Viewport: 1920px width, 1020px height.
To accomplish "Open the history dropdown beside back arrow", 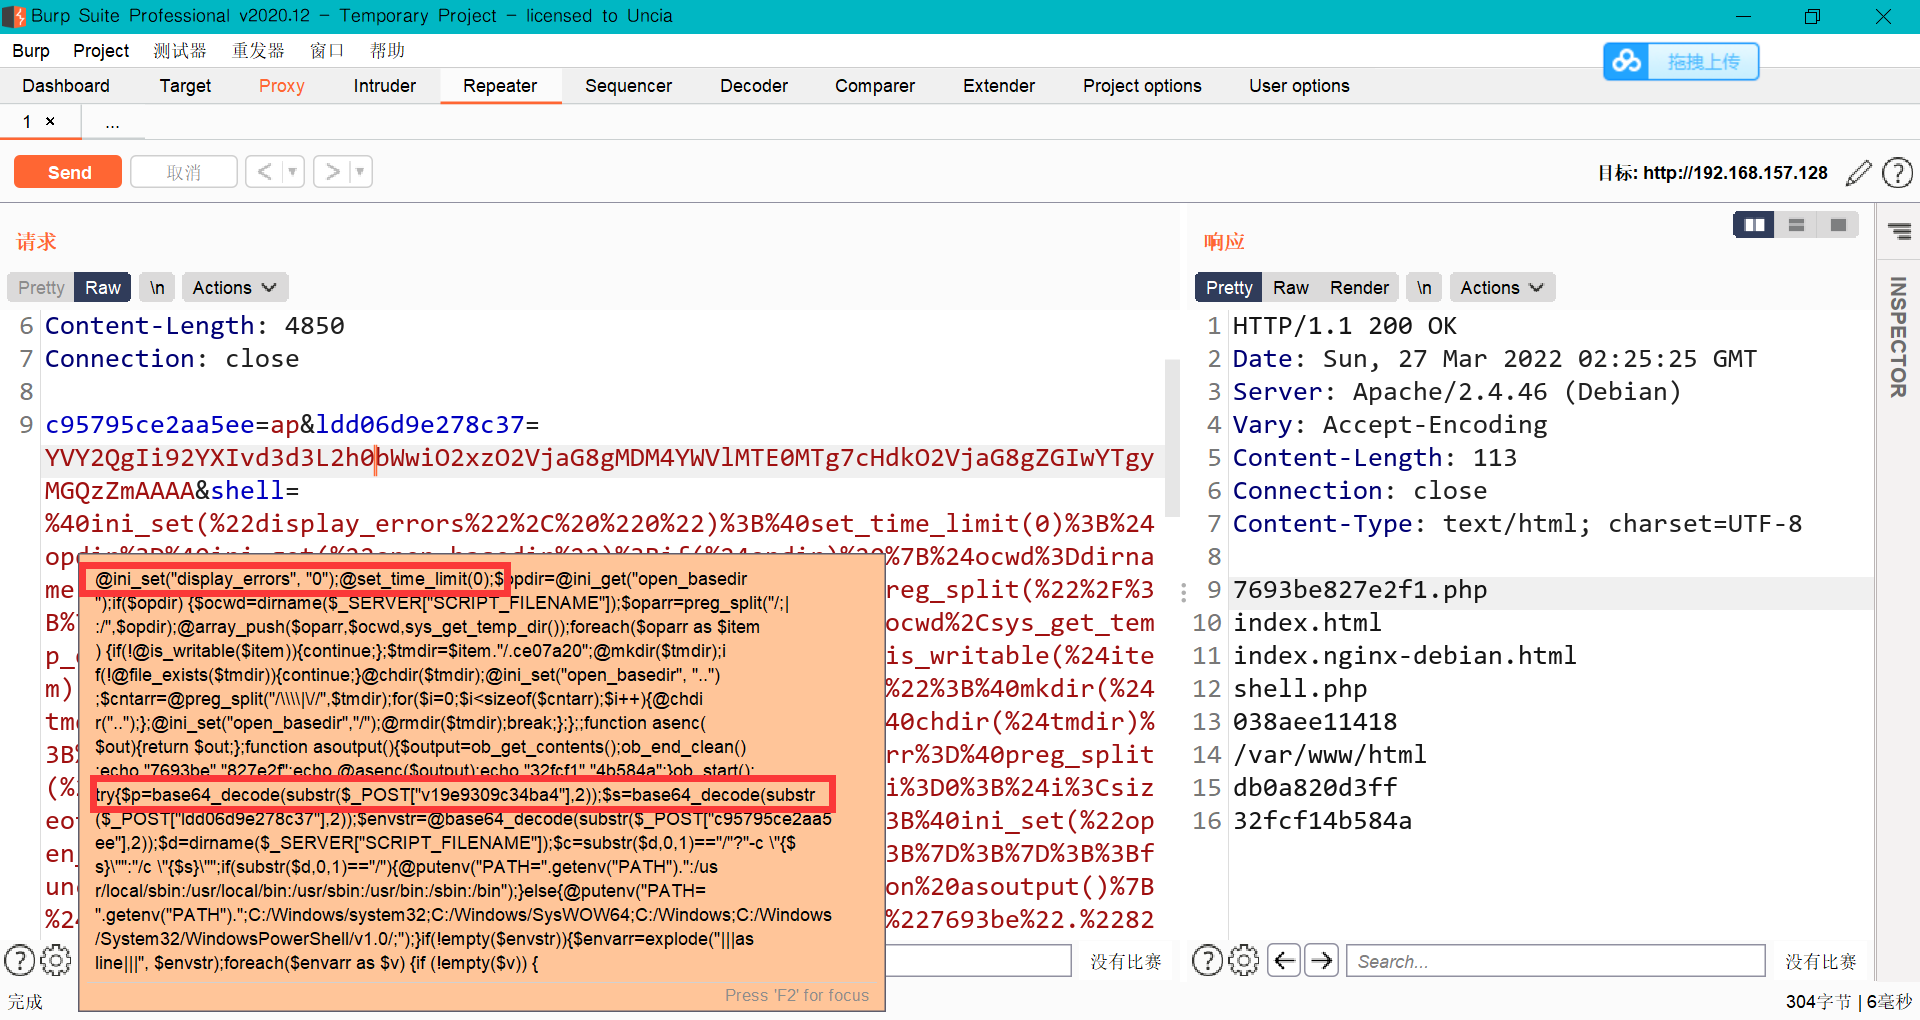I will tap(293, 172).
